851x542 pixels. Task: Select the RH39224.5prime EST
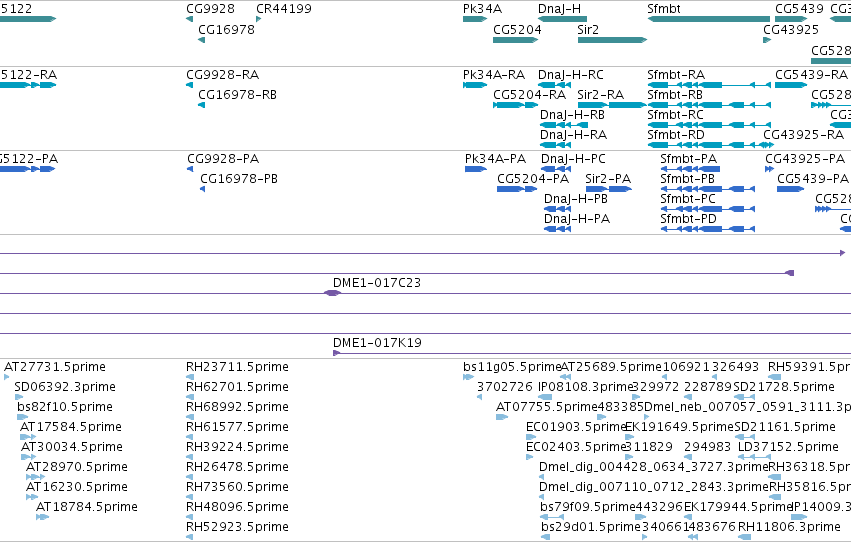190,457
